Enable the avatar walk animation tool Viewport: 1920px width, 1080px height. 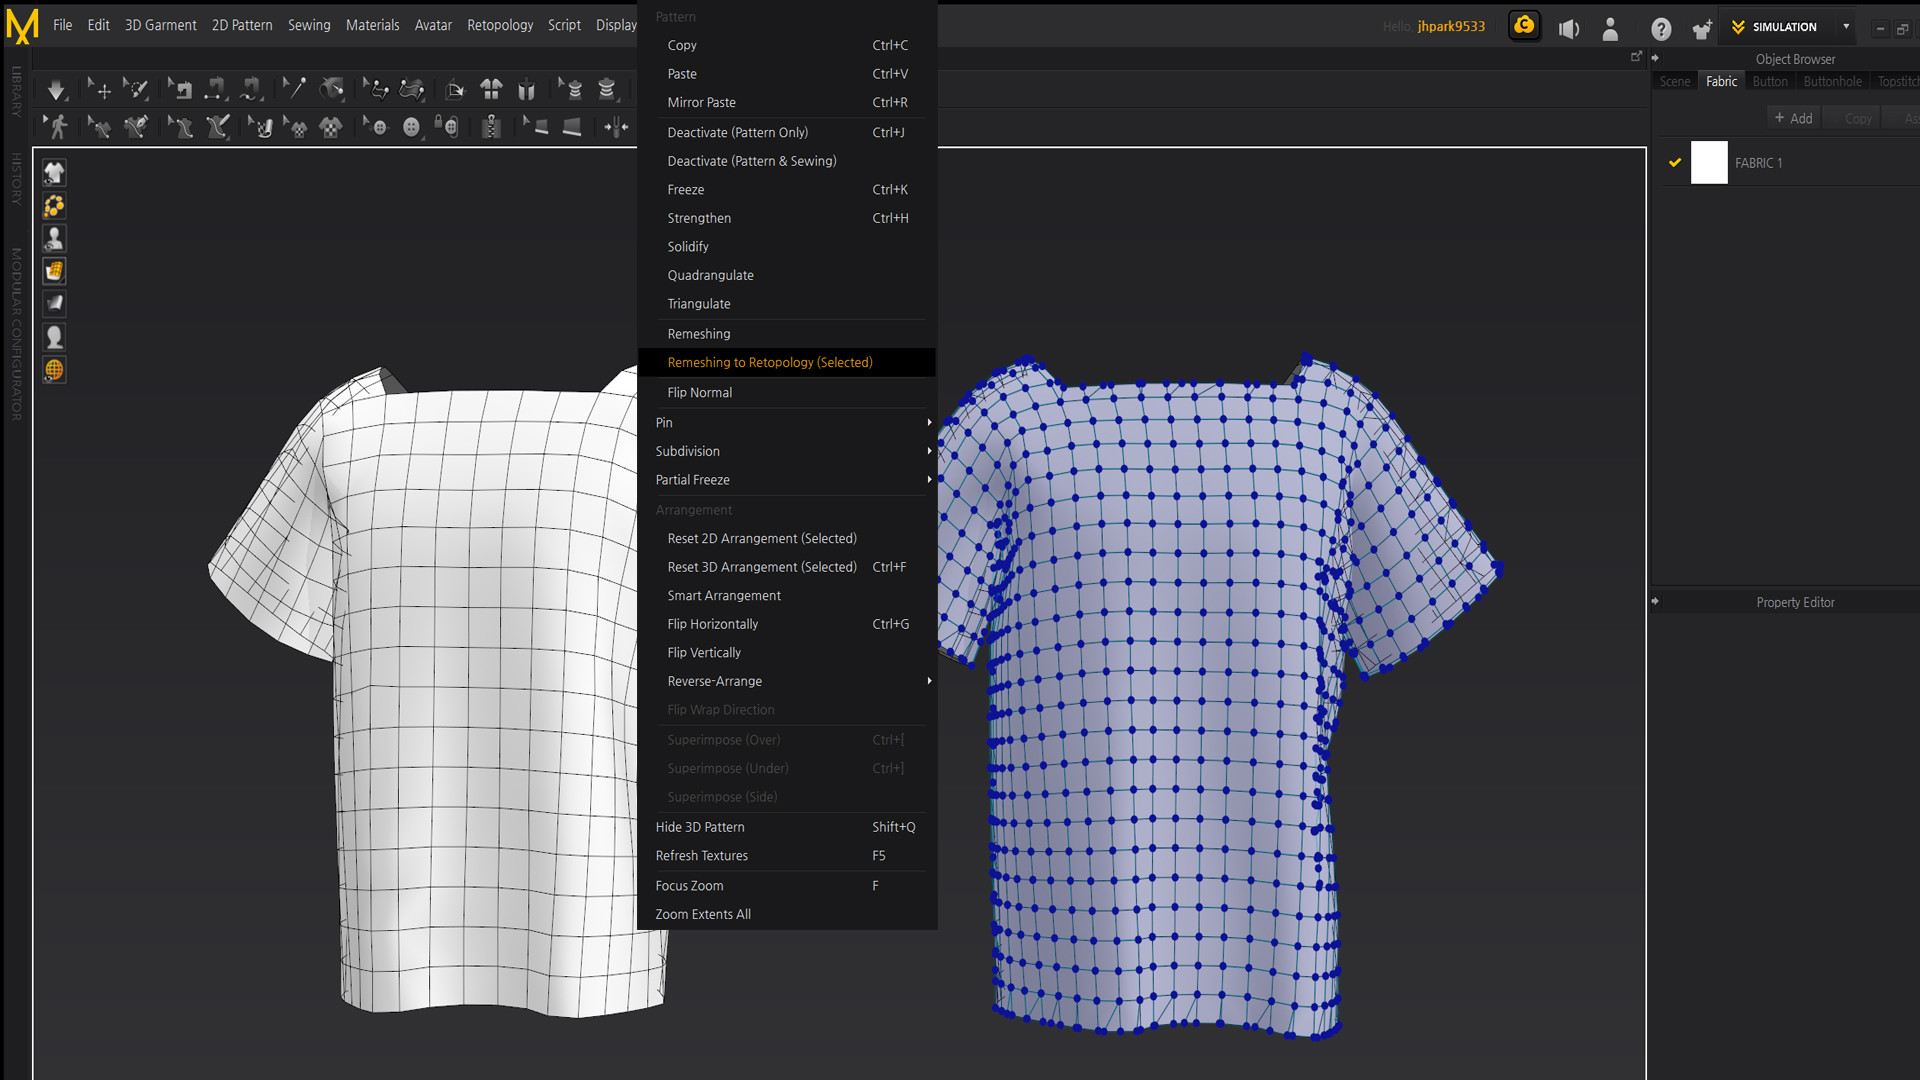[x=57, y=127]
